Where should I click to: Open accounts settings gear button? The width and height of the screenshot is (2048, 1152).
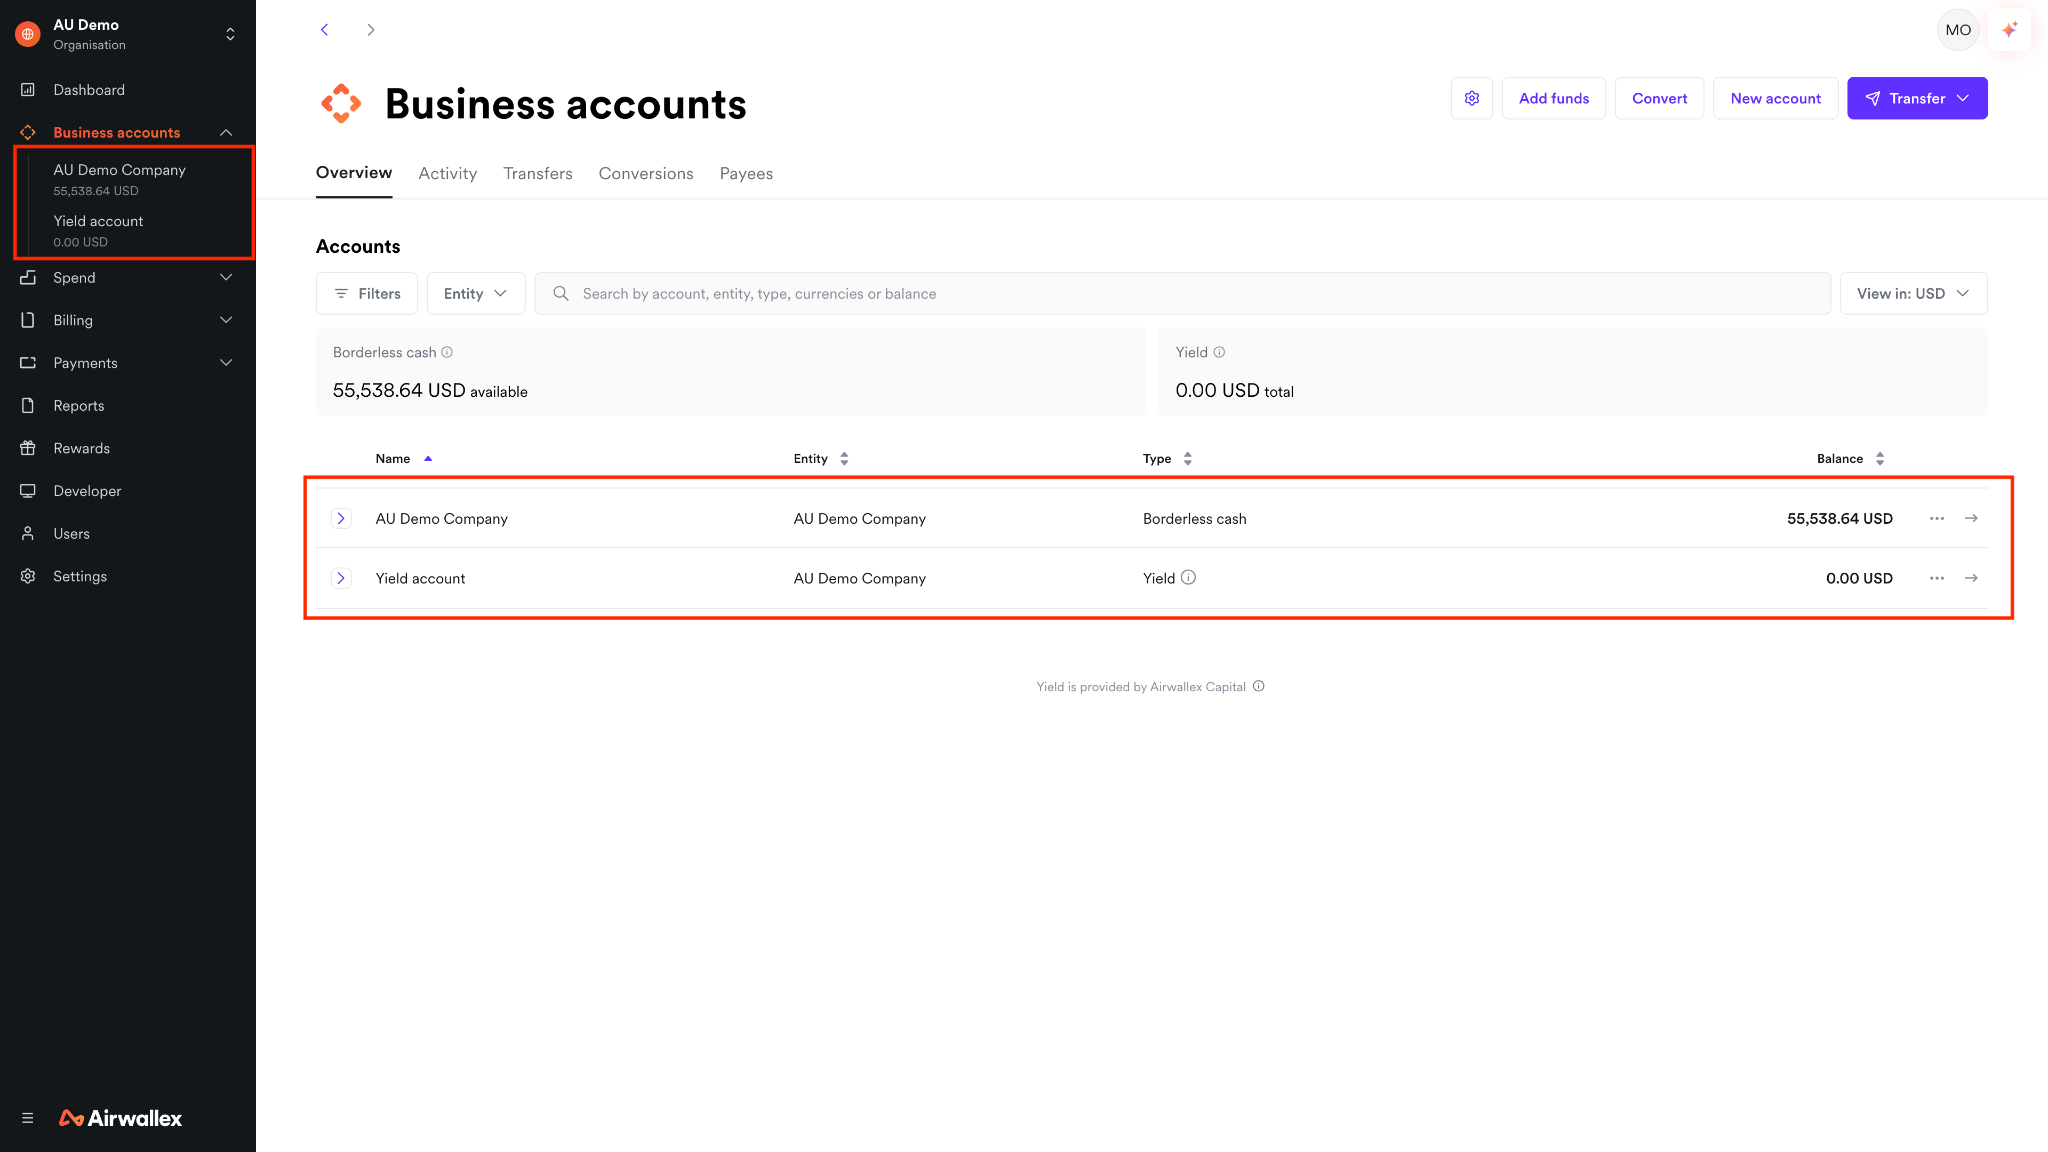(1472, 98)
